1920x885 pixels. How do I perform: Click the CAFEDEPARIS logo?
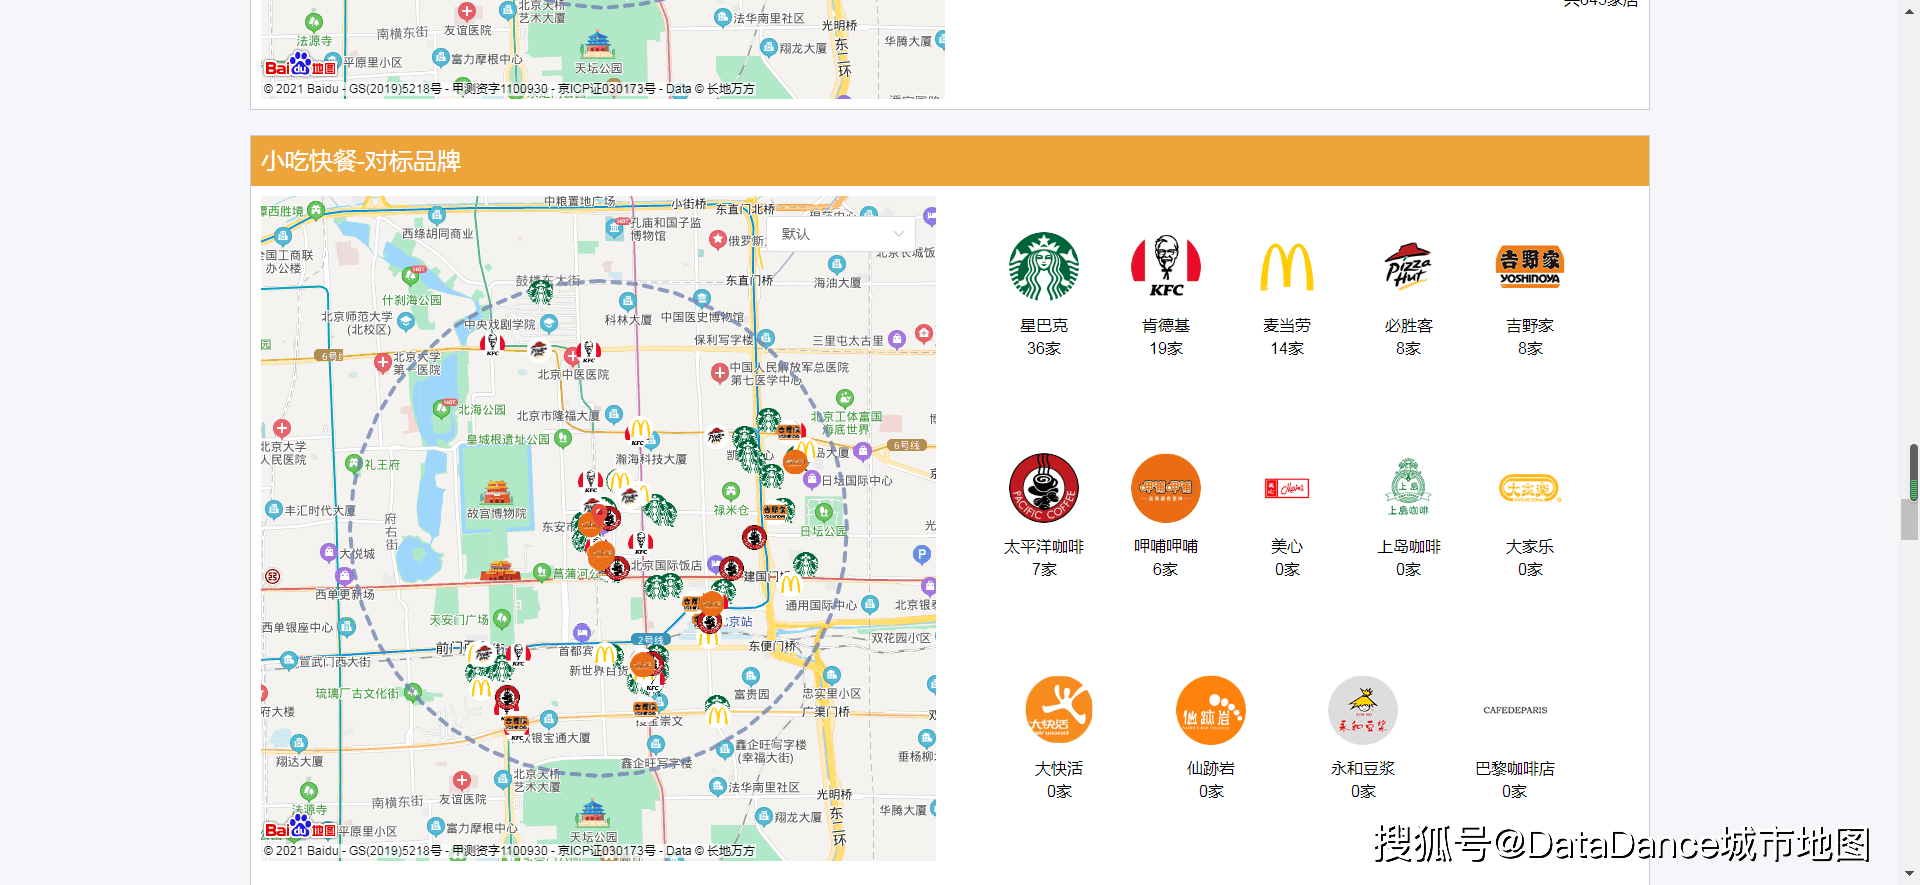point(1515,710)
